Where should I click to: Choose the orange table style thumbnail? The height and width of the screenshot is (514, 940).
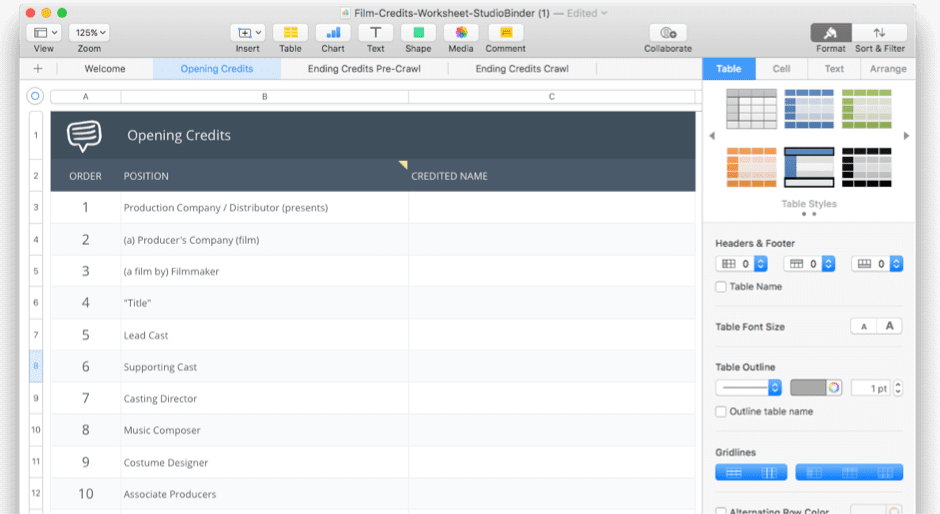point(751,167)
